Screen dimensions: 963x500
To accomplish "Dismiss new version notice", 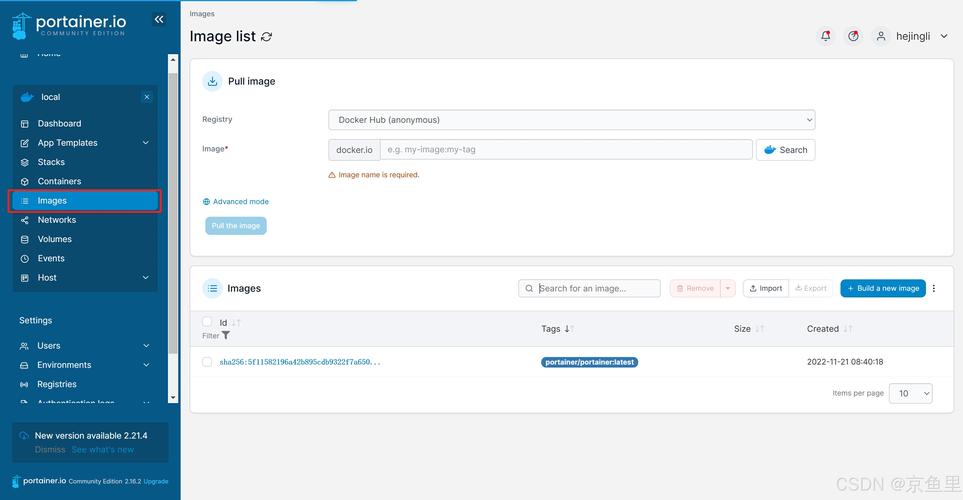I will 50,450.
